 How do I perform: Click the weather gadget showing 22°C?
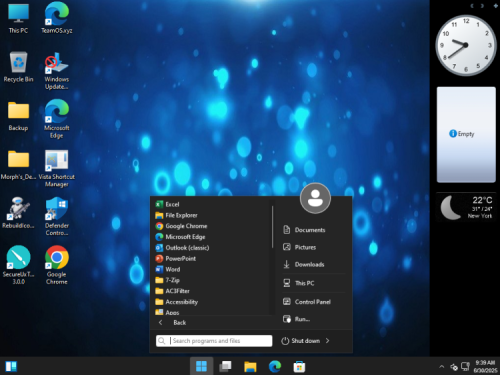tap(466, 207)
